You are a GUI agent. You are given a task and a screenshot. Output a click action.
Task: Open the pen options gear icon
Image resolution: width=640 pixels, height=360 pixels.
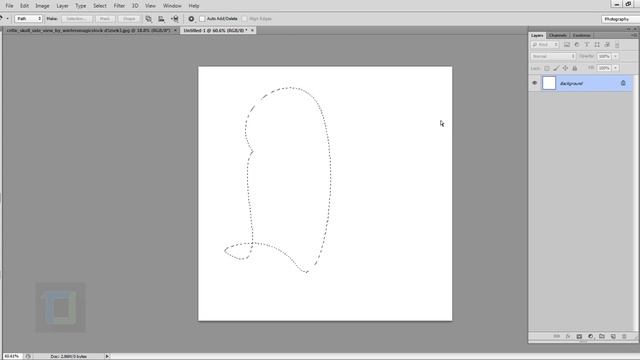point(191,19)
